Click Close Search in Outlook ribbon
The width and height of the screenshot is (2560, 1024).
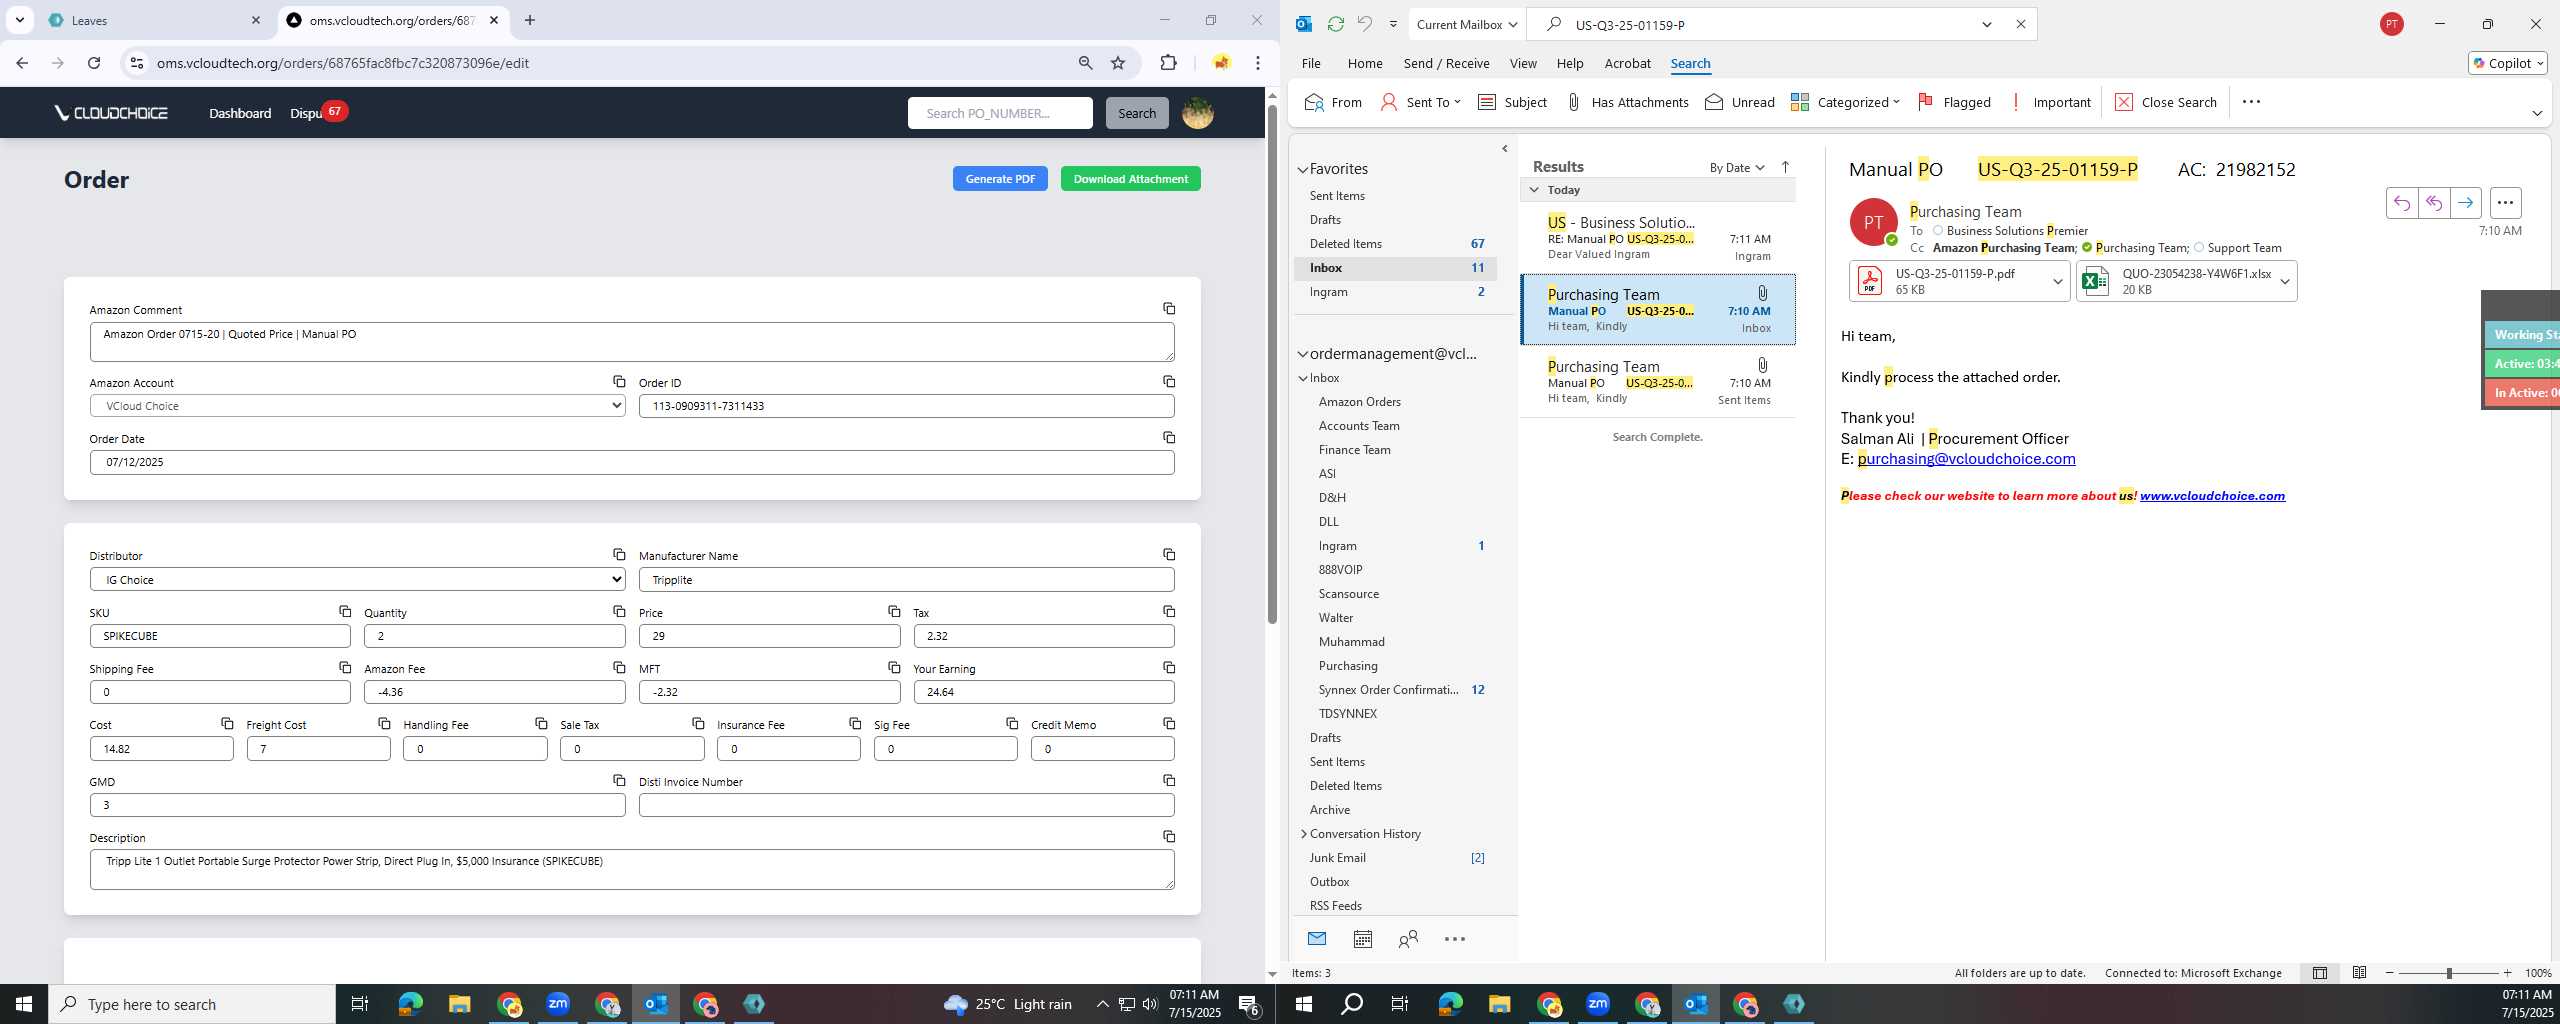2166,102
